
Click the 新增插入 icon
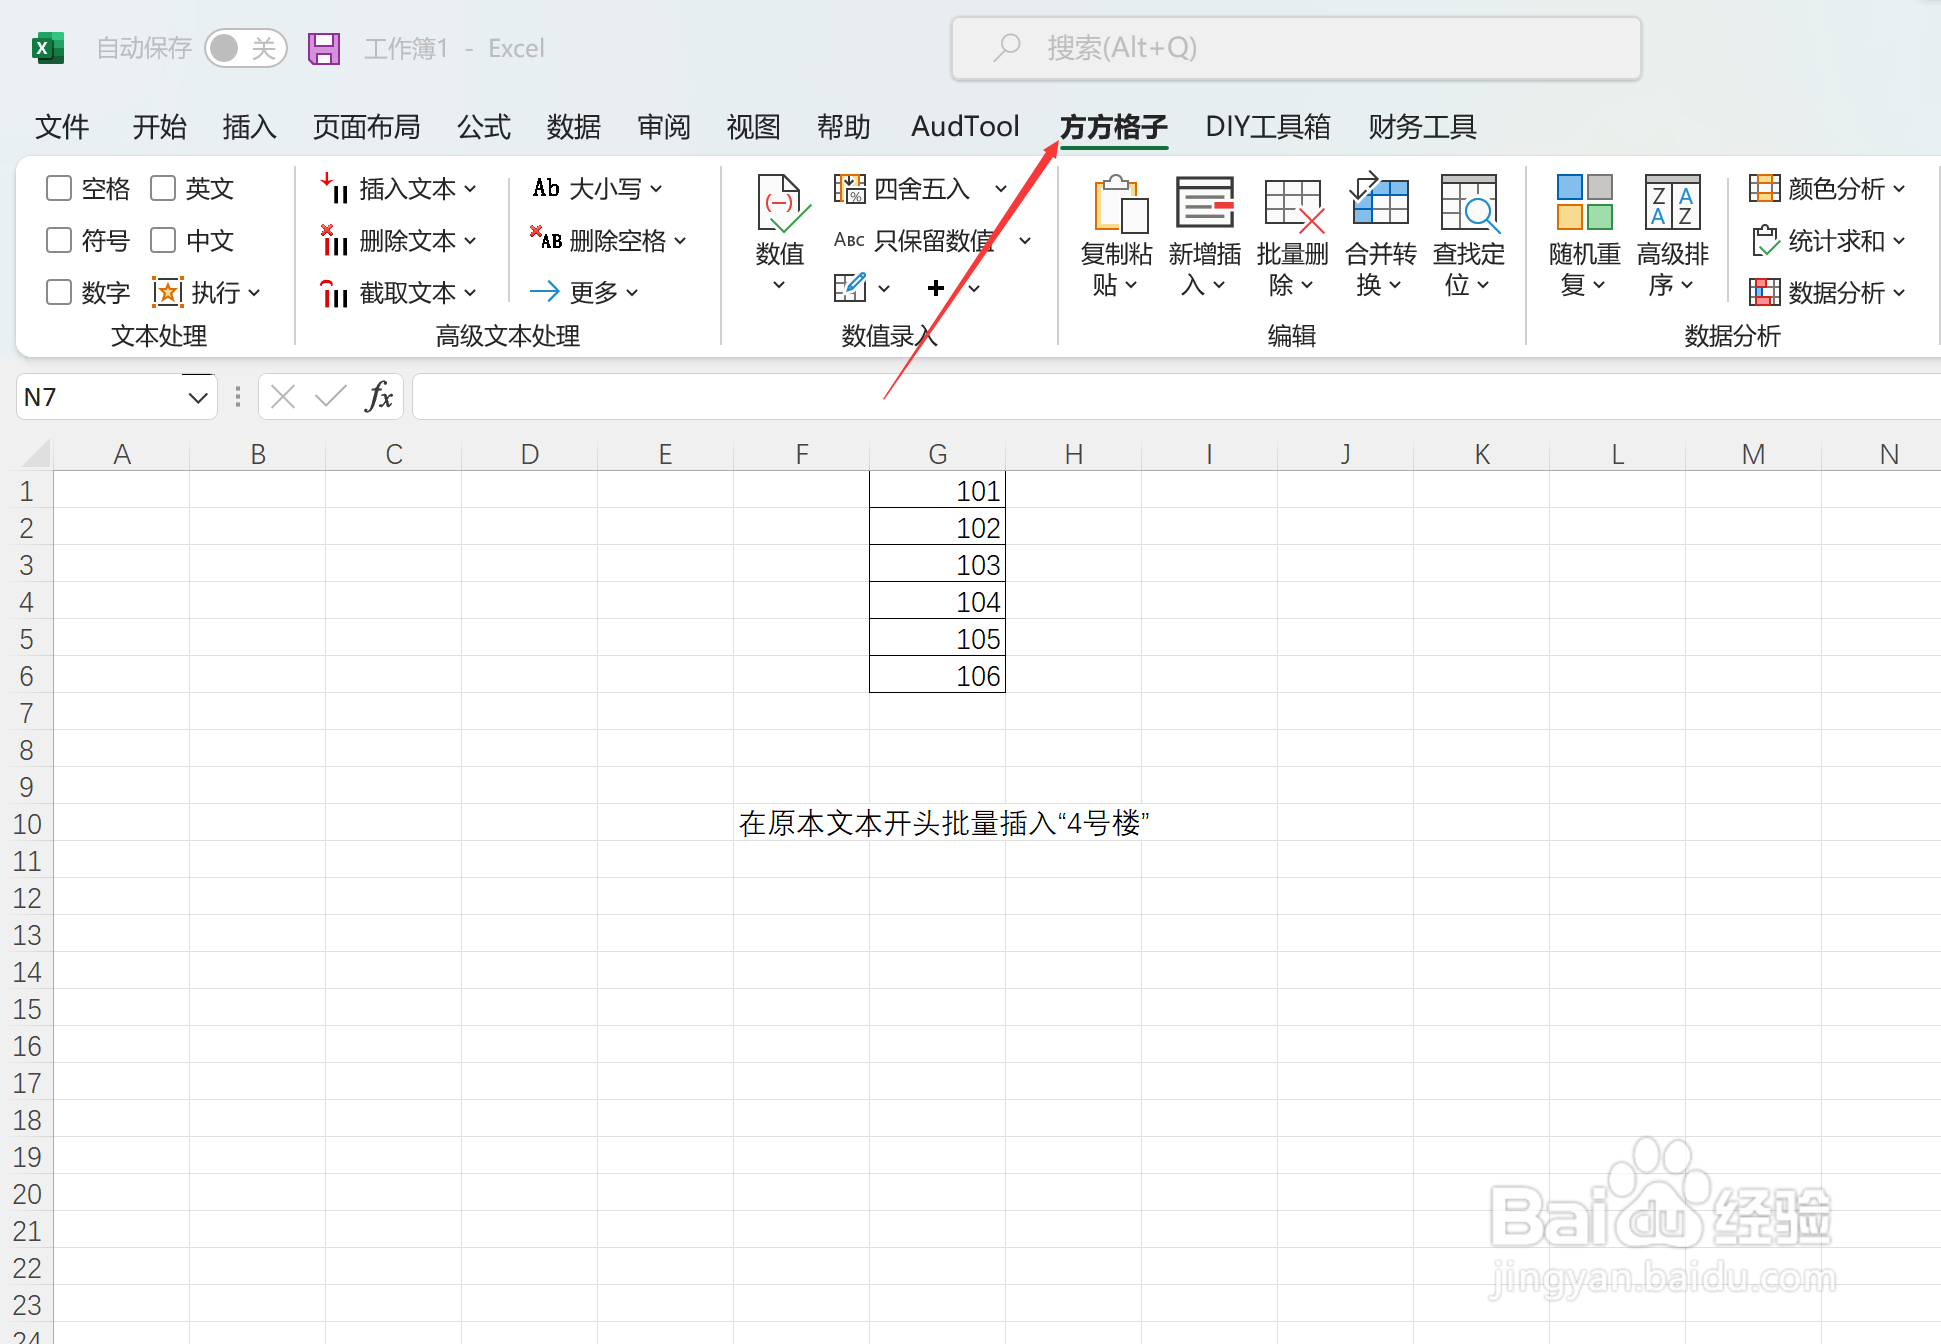tap(1205, 204)
